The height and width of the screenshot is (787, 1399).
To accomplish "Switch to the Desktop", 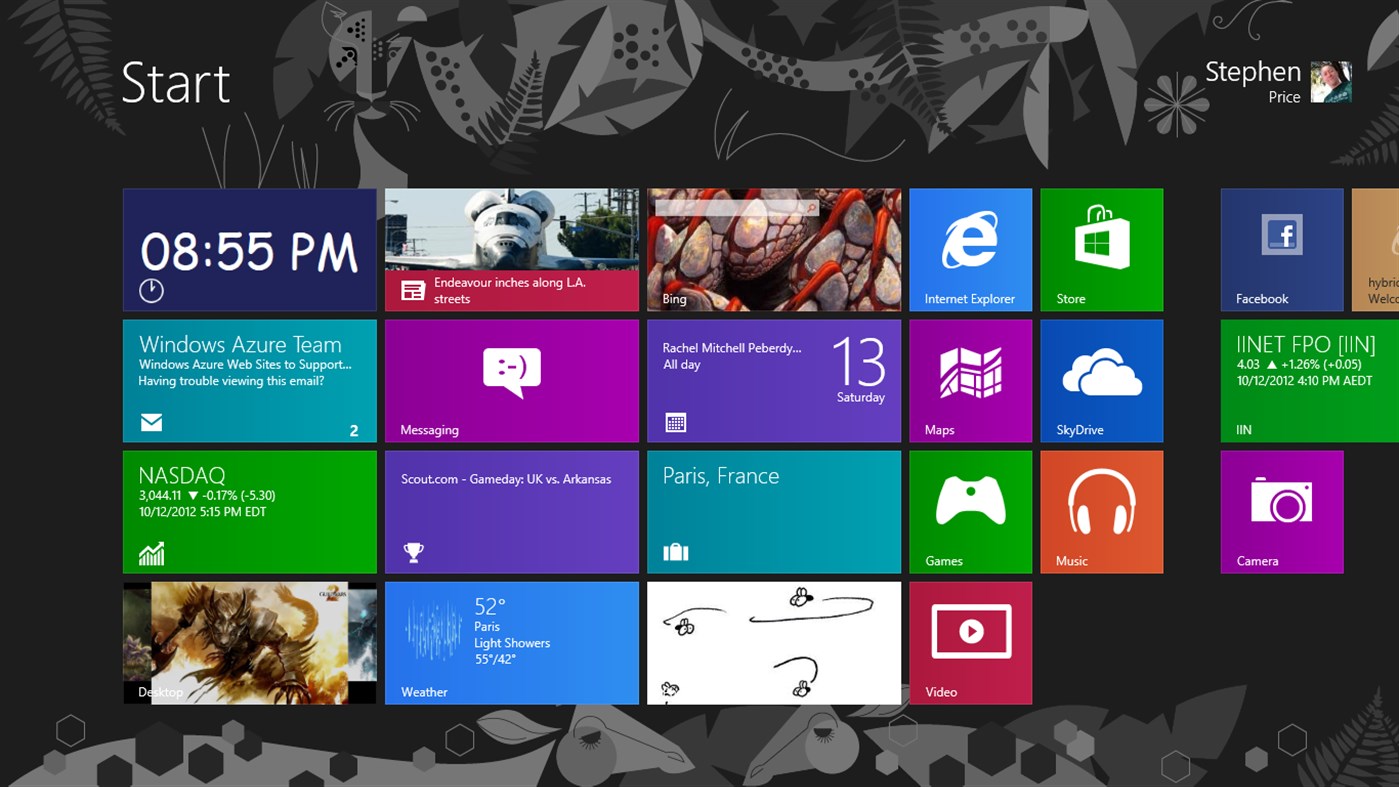I will [249, 642].
